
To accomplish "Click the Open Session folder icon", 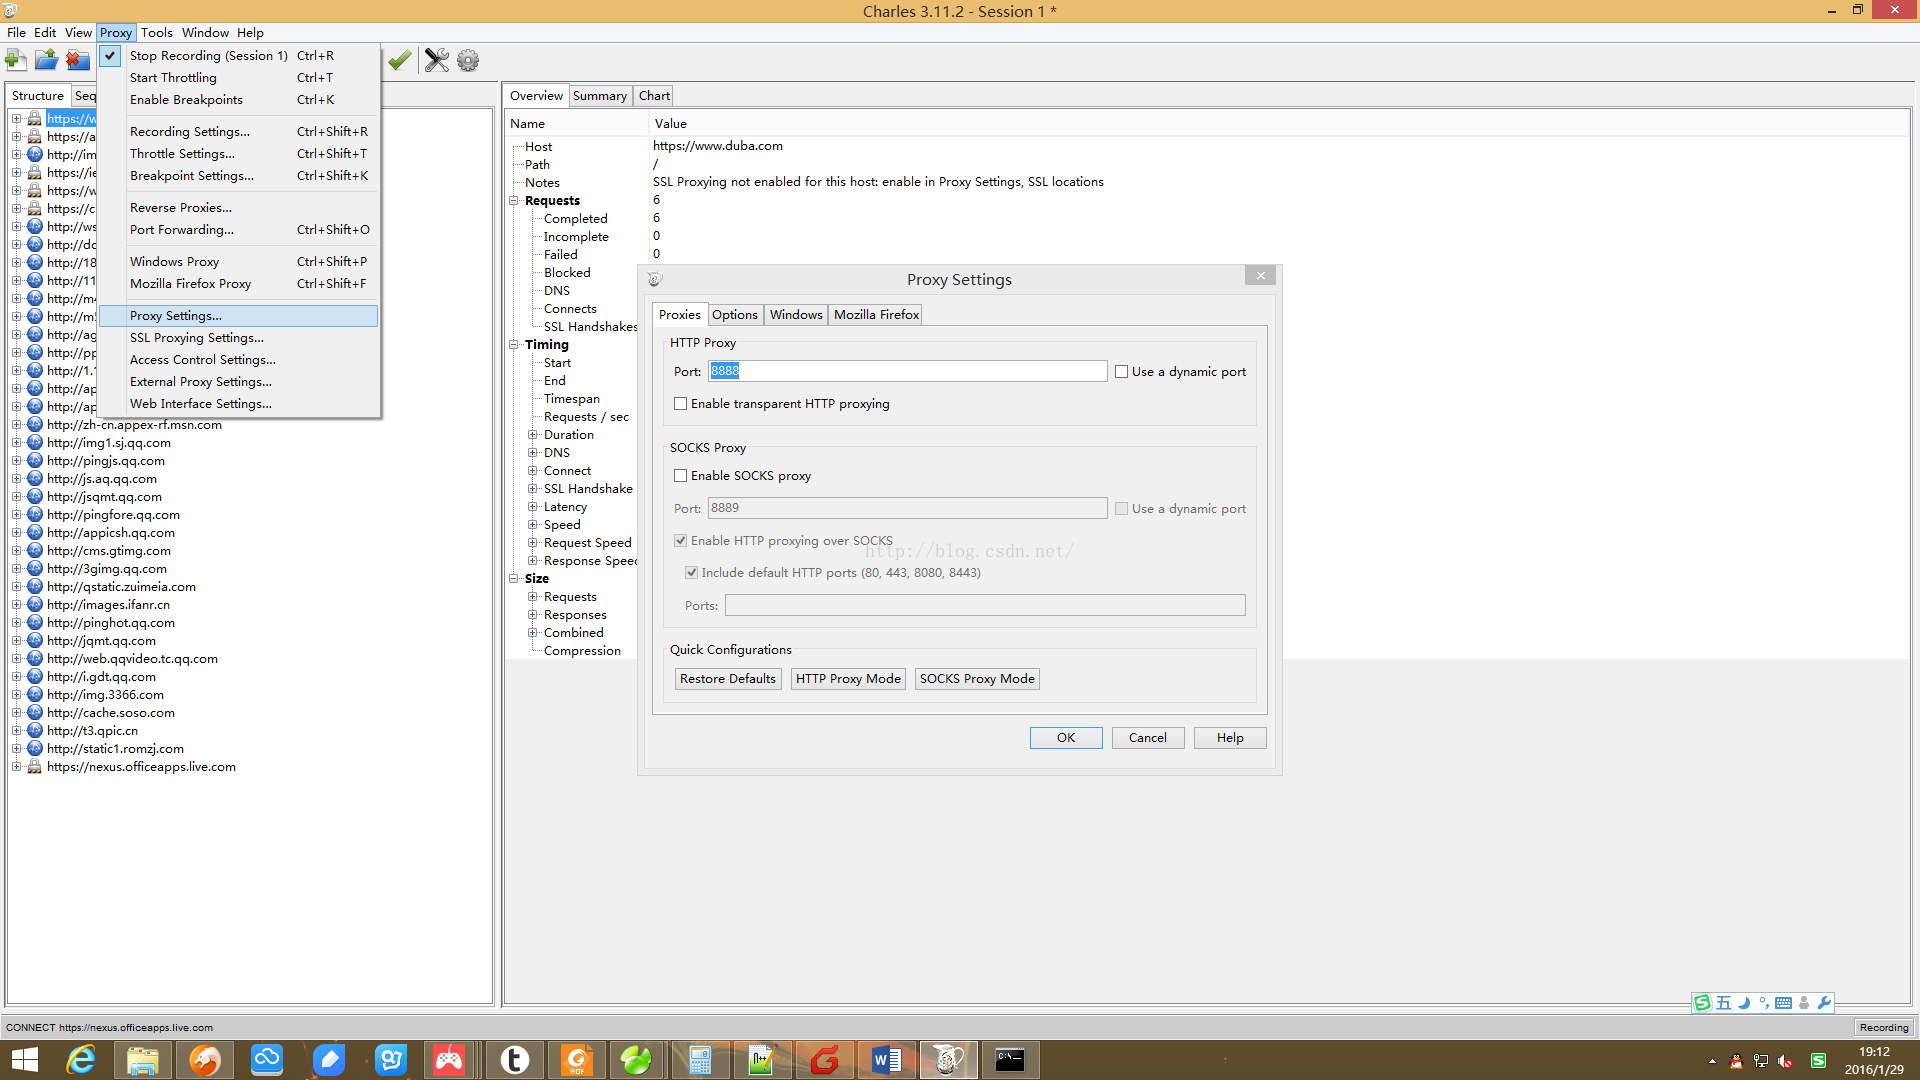I will tap(46, 60).
